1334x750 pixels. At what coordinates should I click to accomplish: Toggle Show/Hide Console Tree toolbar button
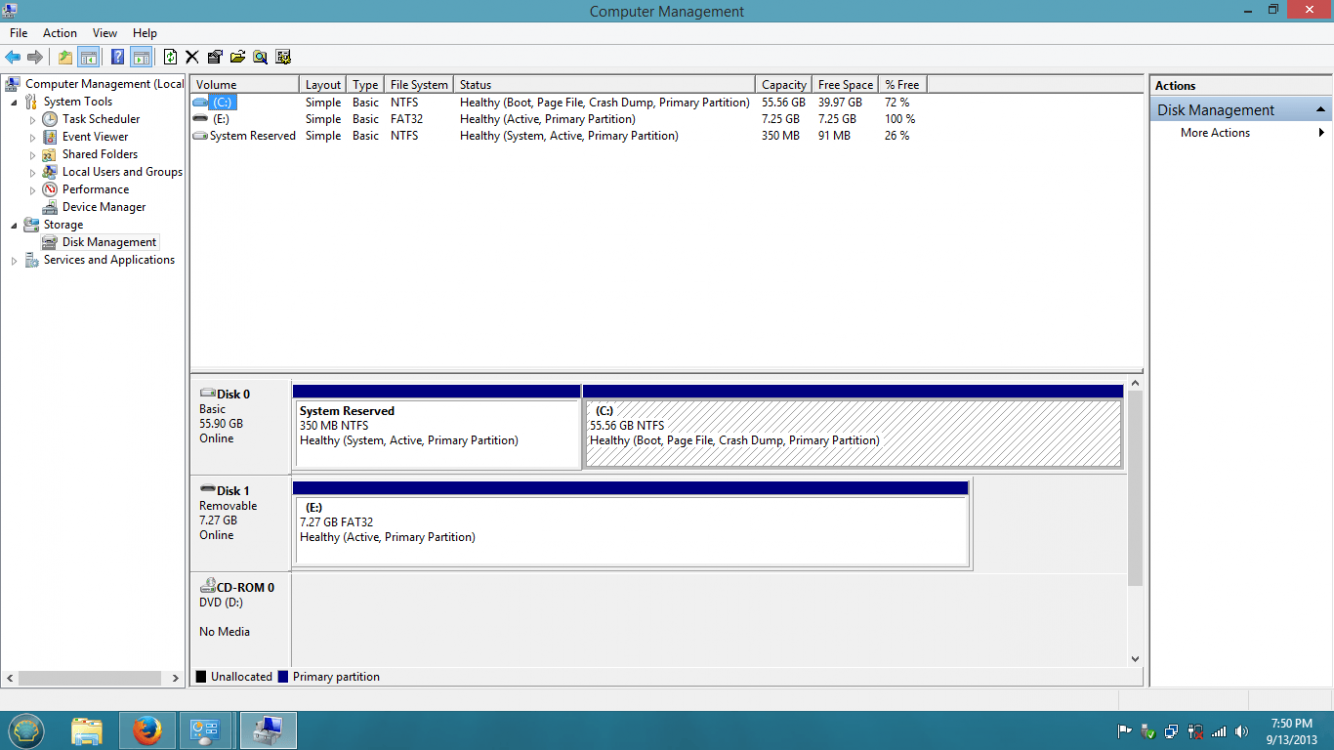pyautogui.click(x=88, y=57)
